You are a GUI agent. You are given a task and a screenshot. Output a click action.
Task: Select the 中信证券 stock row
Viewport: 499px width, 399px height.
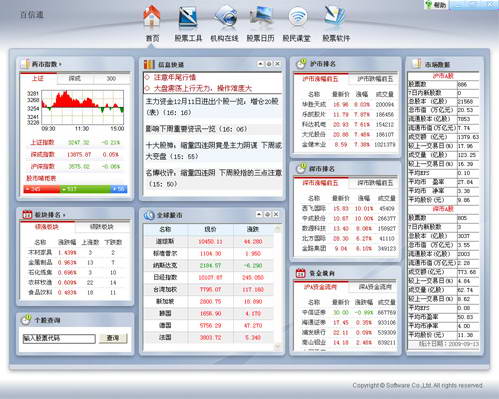click(348, 312)
